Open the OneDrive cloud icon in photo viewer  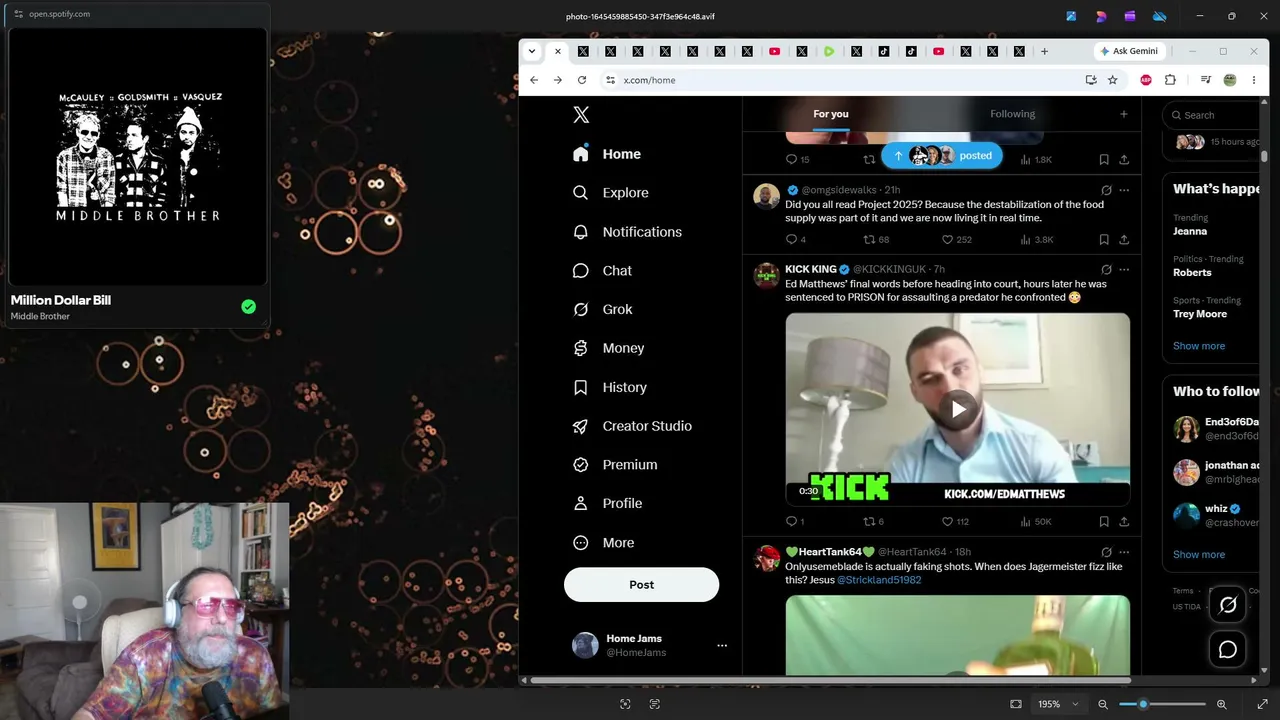click(1160, 16)
